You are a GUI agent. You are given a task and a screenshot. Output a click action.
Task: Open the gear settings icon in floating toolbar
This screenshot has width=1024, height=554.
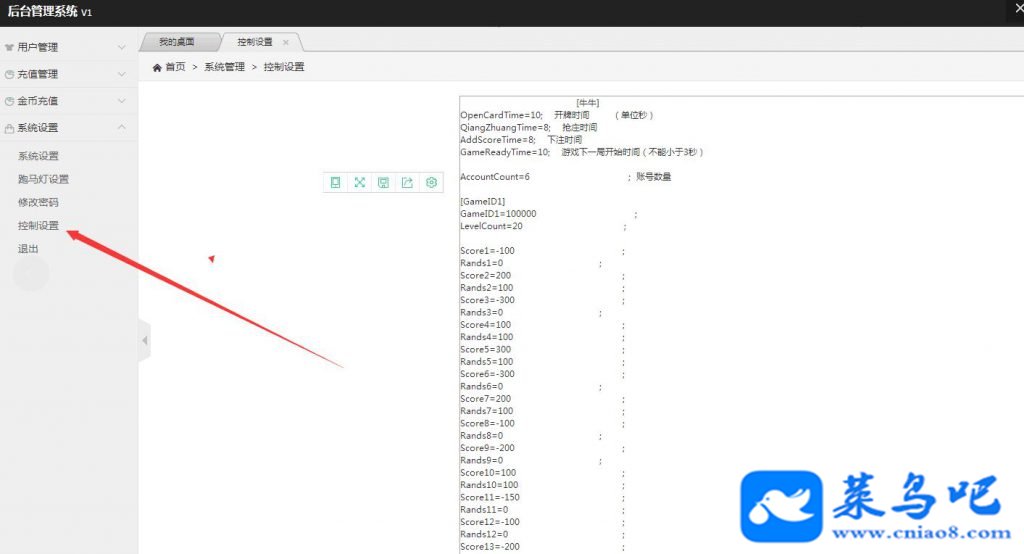coord(431,182)
